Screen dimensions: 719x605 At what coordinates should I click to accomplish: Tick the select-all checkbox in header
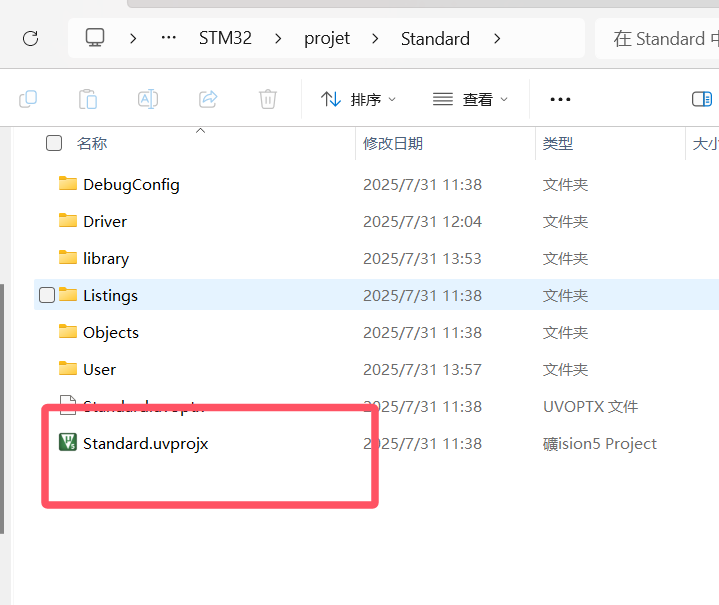coord(54,143)
